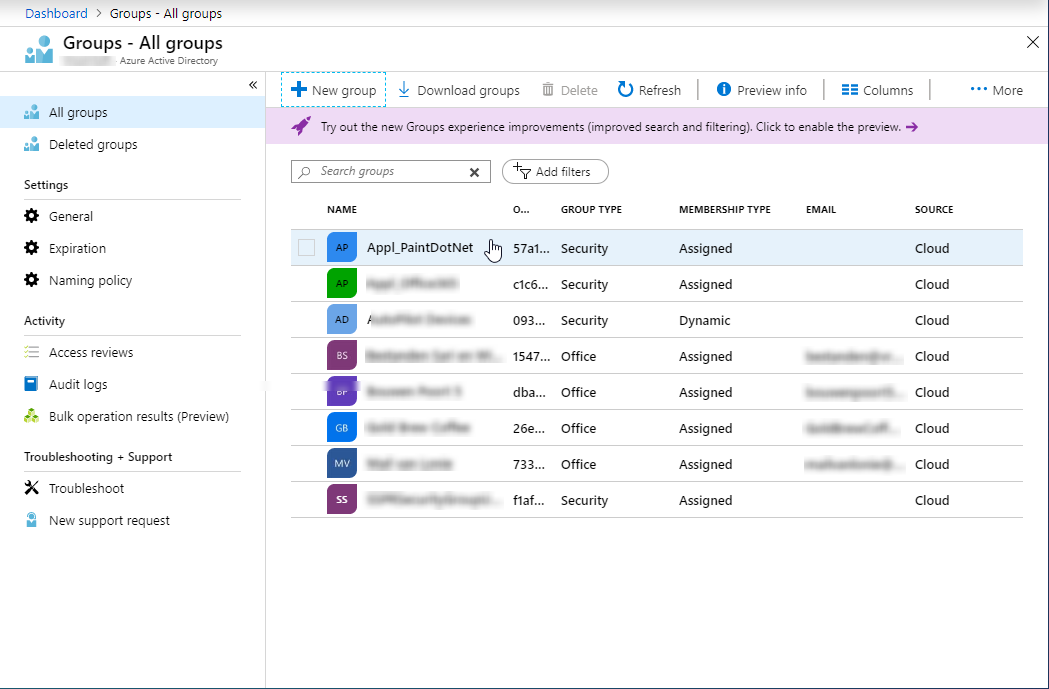The image size is (1049, 689).
Task: Tick the checkbox for Appl_PaintDotNet row
Action: point(306,248)
